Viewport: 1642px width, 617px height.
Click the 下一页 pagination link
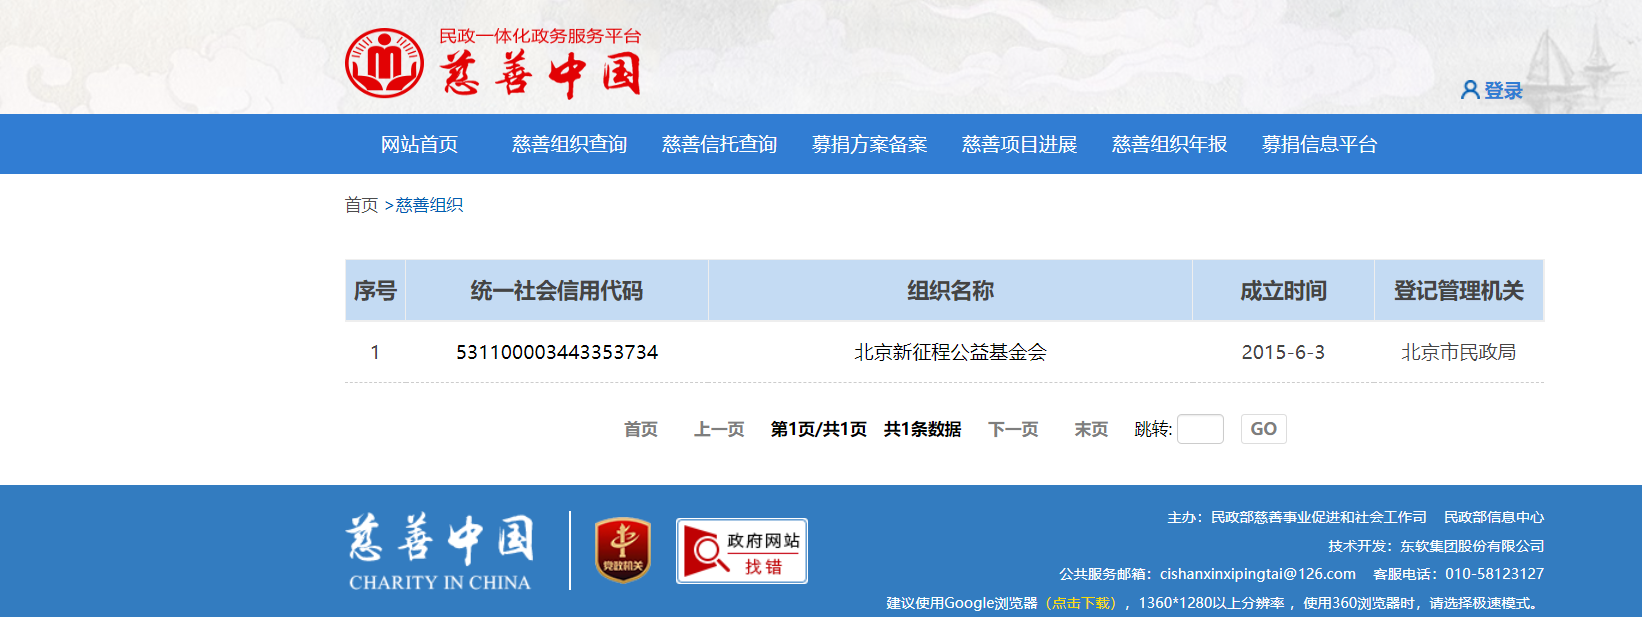click(1013, 429)
